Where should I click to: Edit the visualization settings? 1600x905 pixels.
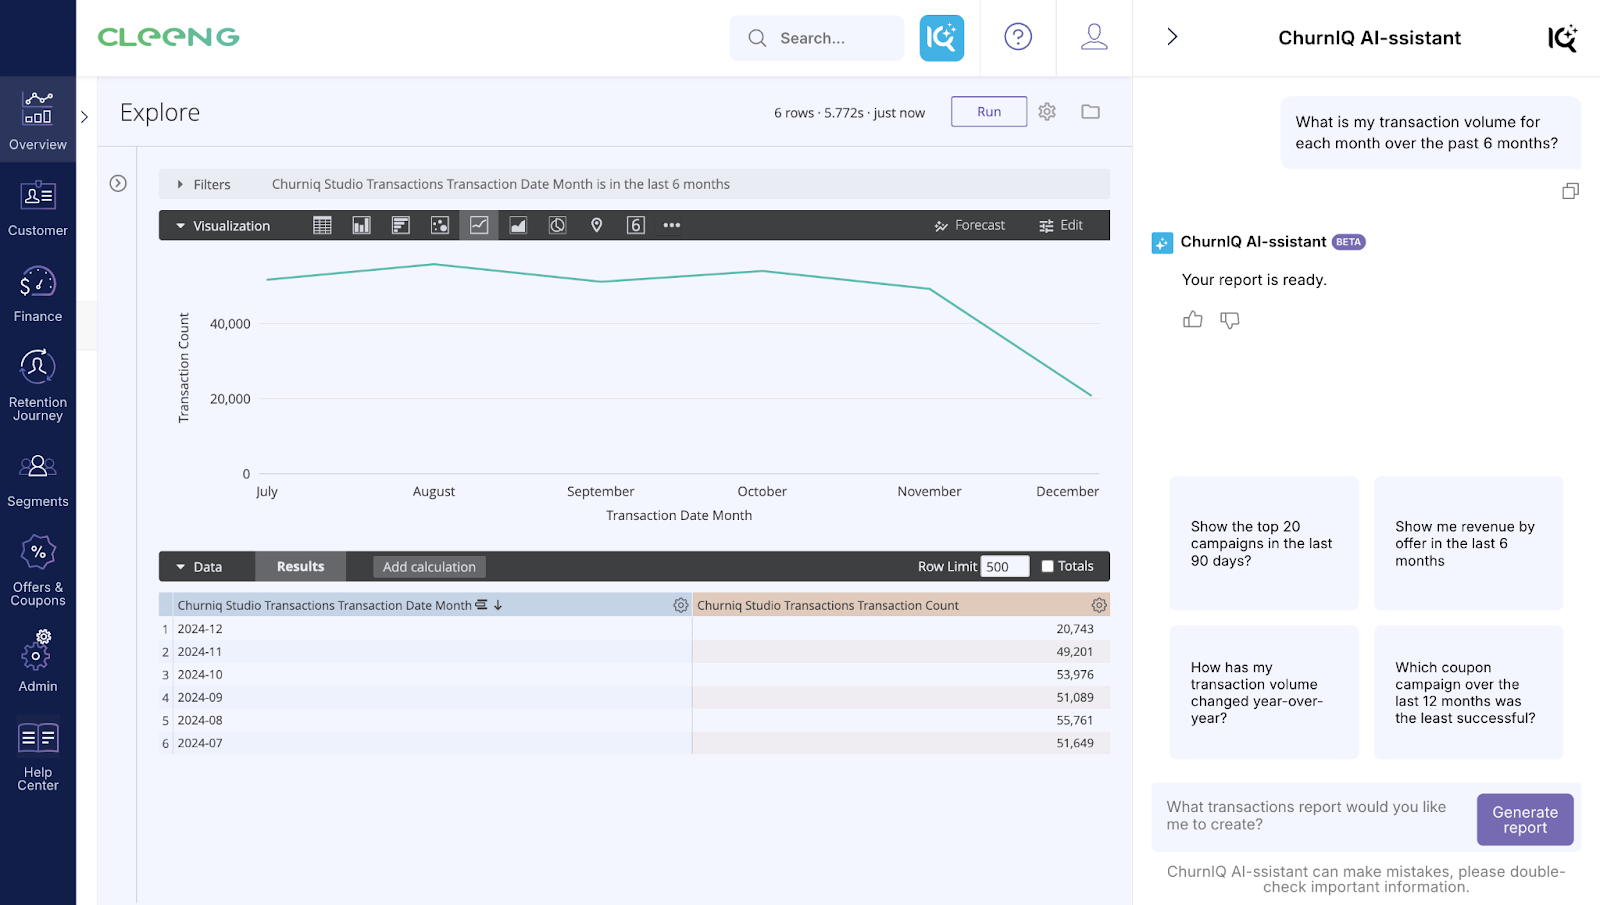[1061, 226]
